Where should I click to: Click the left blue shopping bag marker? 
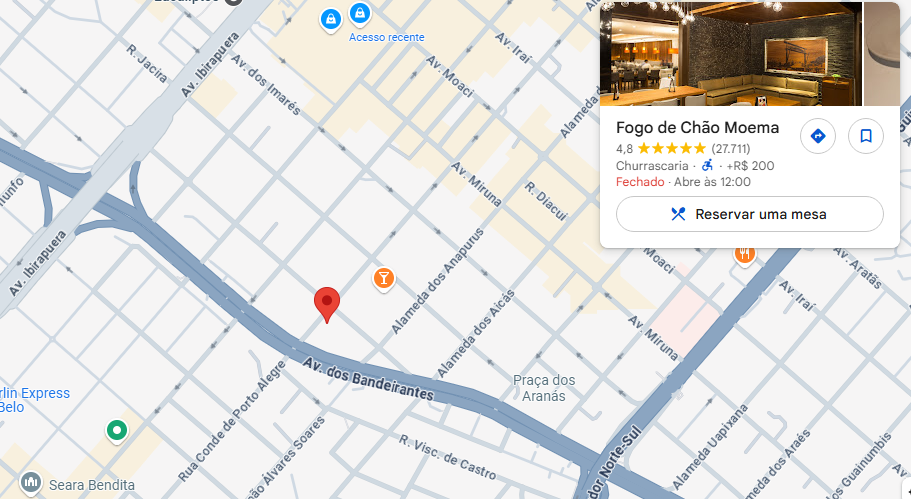pos(331,20)
